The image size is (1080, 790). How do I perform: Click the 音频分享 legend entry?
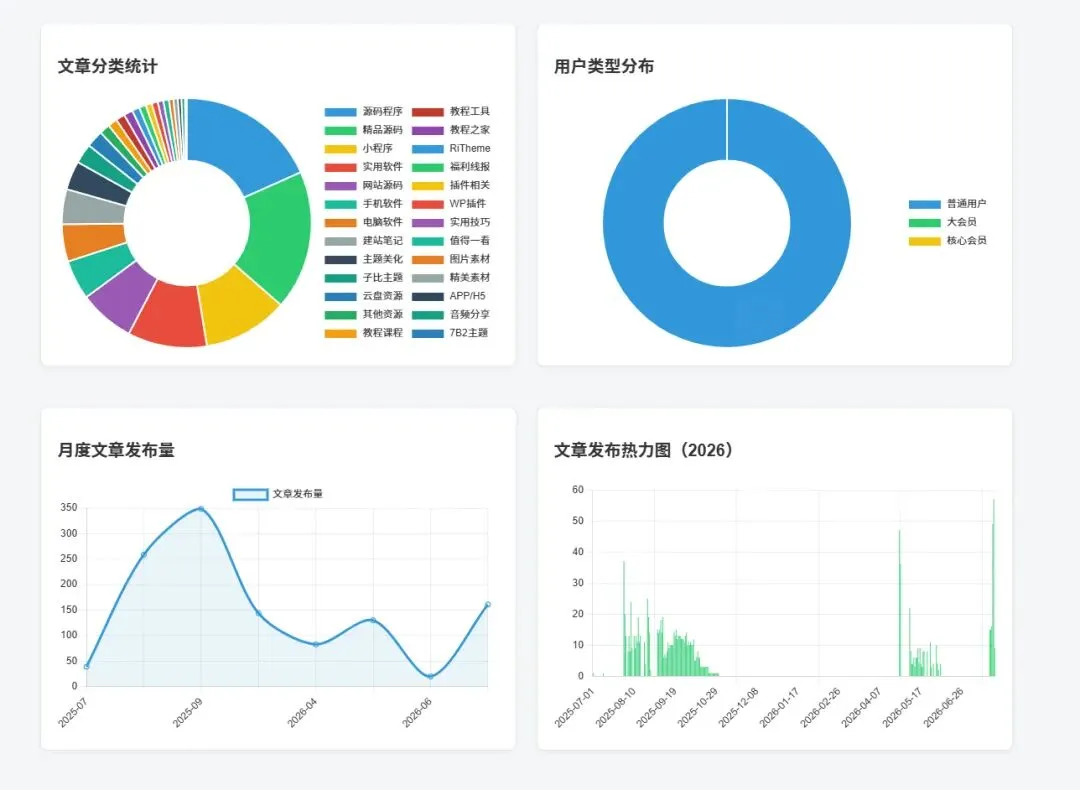pyautogui.click(x=451, y=315)
